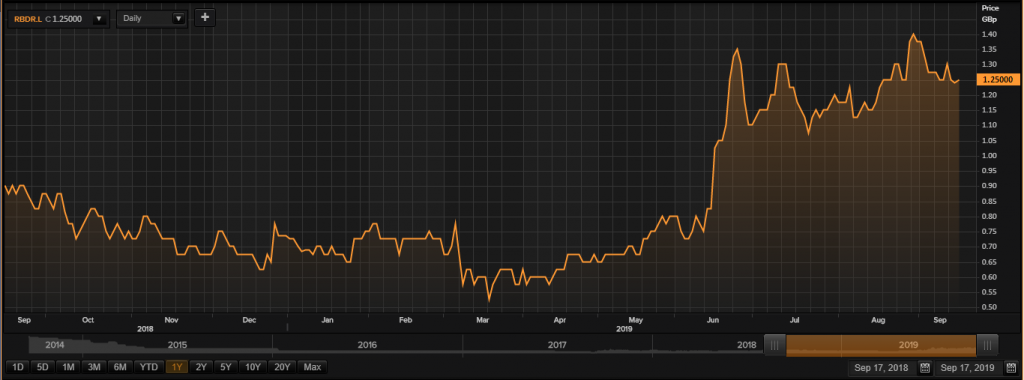The width and height of the screenshot is (1024, 380).
Task: Click 2016 in the overview timeline
Action: (368, 345)
